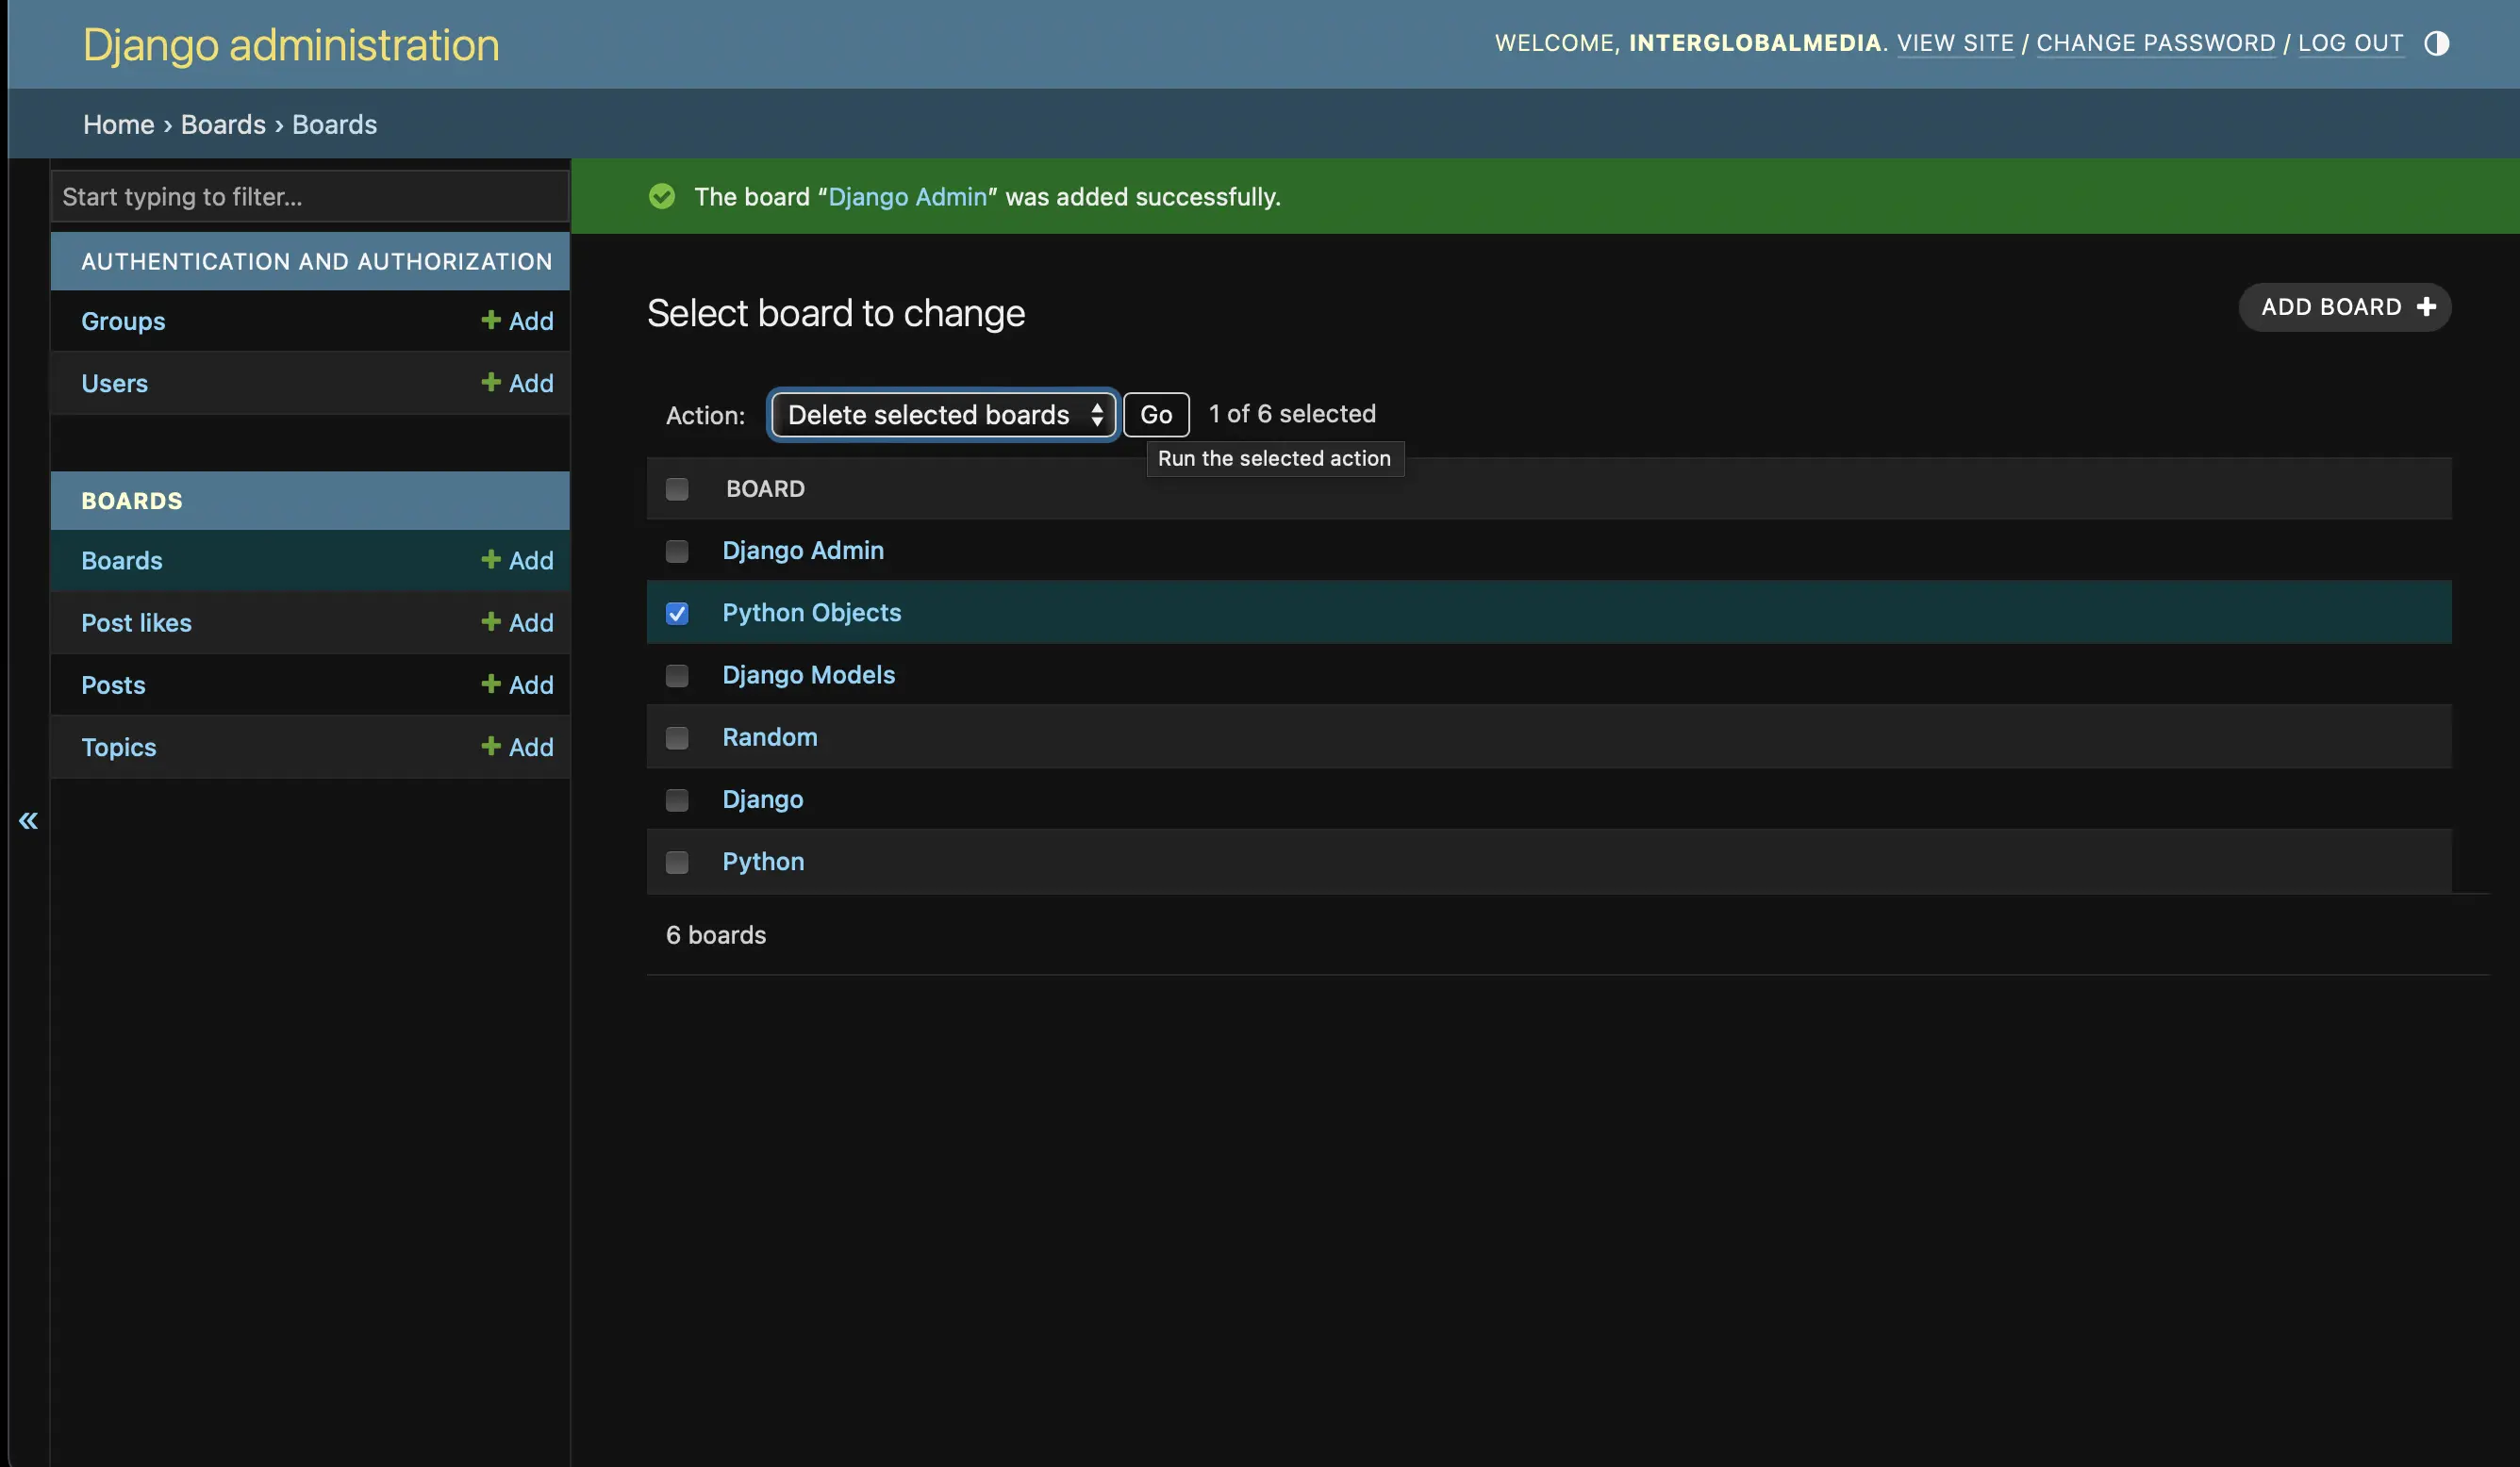The width and height of the screenshot is (2520, 1467).
Task: Uncheck the Python Objects row checkbox
Action: 677,613
